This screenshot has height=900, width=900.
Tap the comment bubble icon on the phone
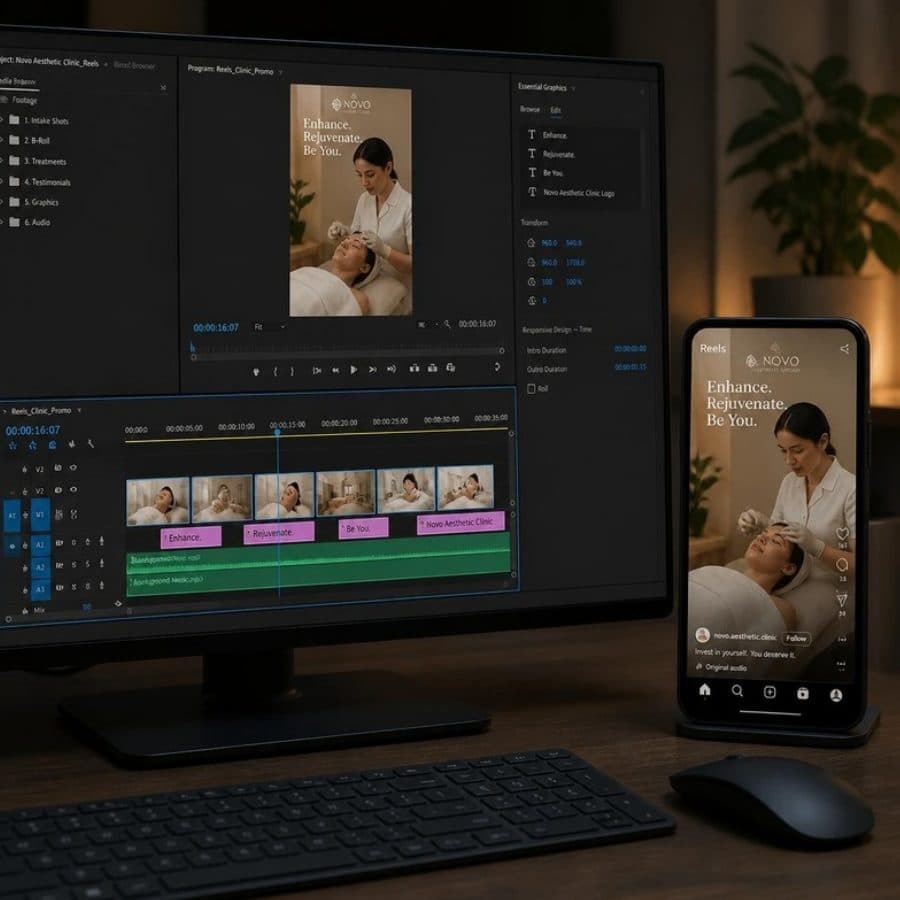tap(842, 565)
